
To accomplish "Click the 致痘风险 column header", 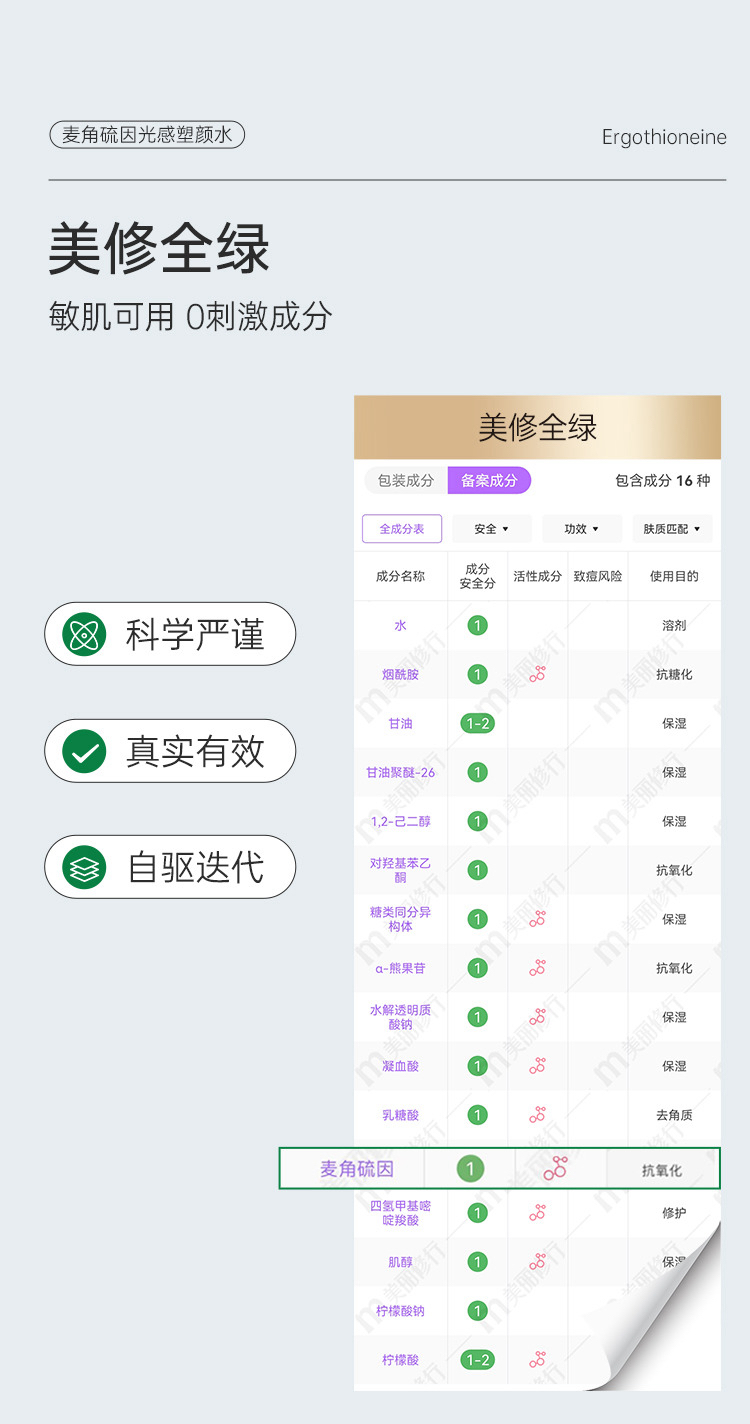I will coord(598,577).
